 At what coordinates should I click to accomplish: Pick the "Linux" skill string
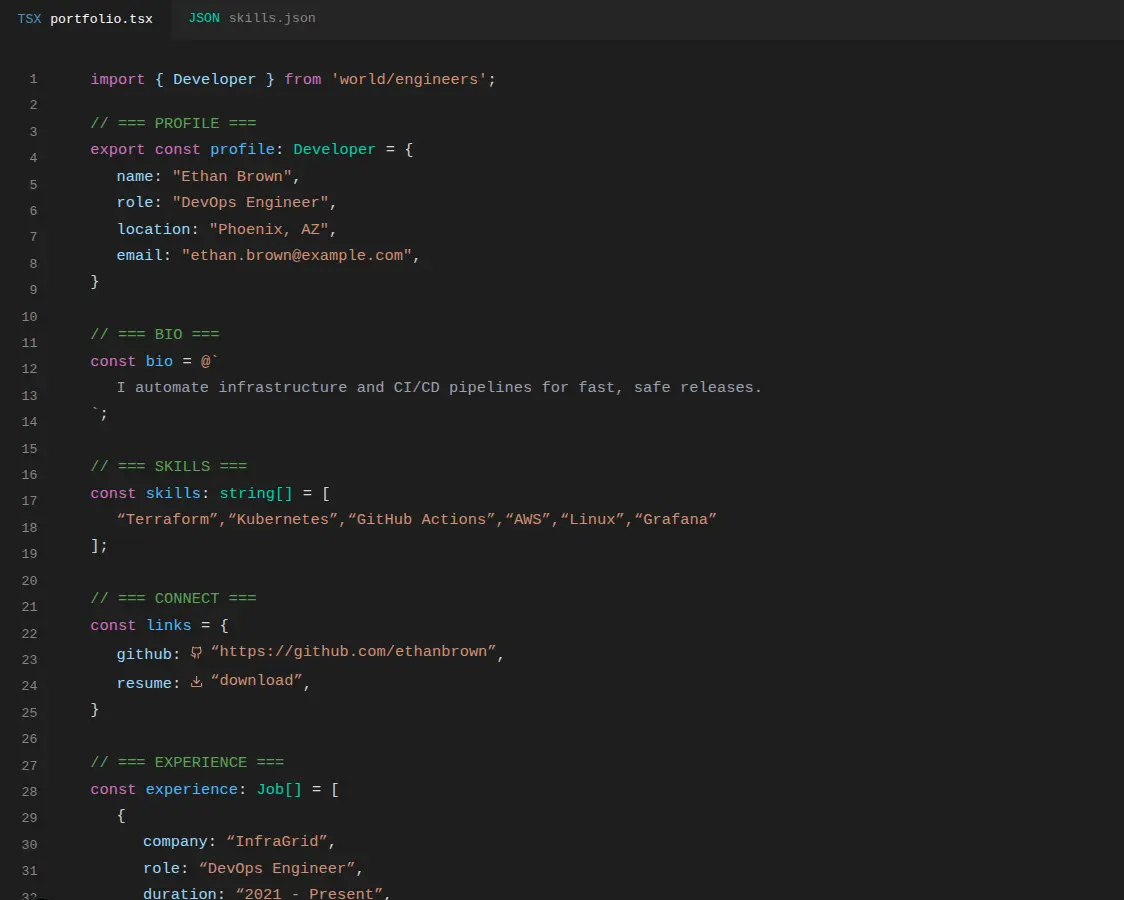pos(592,519)
